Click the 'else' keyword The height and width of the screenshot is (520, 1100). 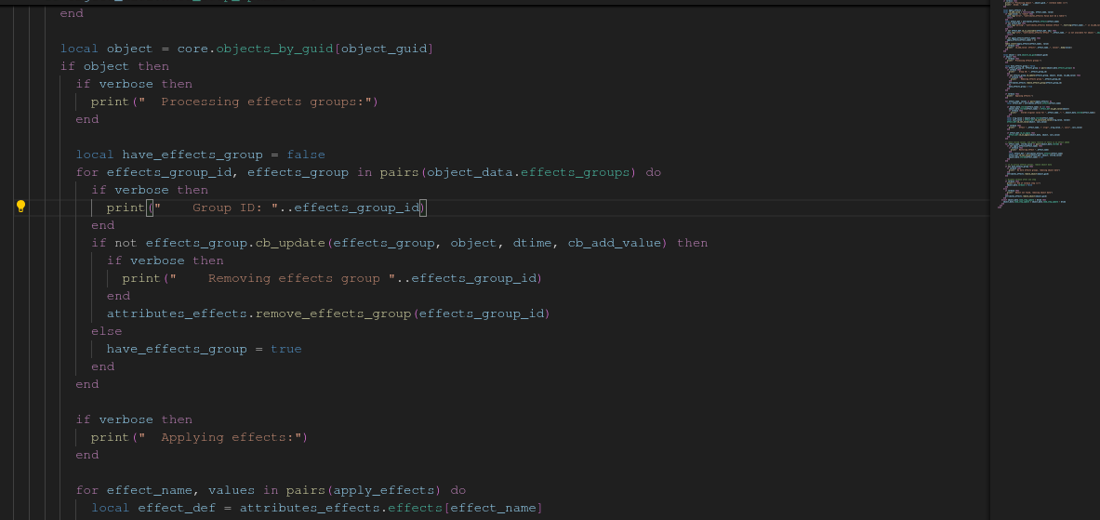106,331
